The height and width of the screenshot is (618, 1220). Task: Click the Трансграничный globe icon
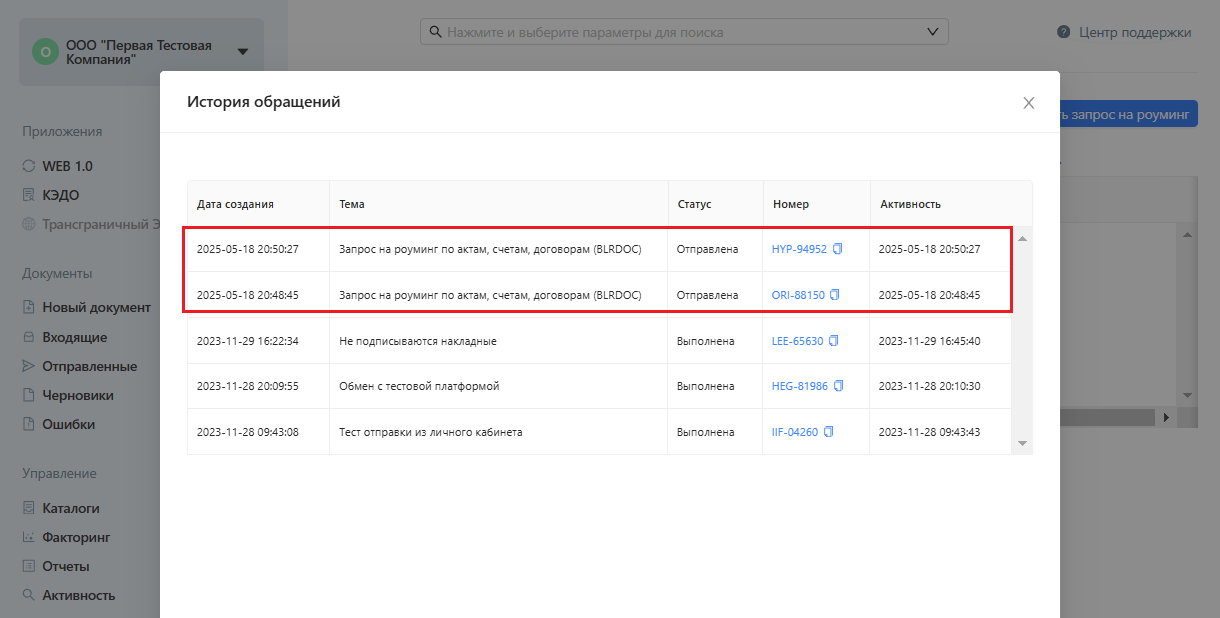click(x=29, y=224)
